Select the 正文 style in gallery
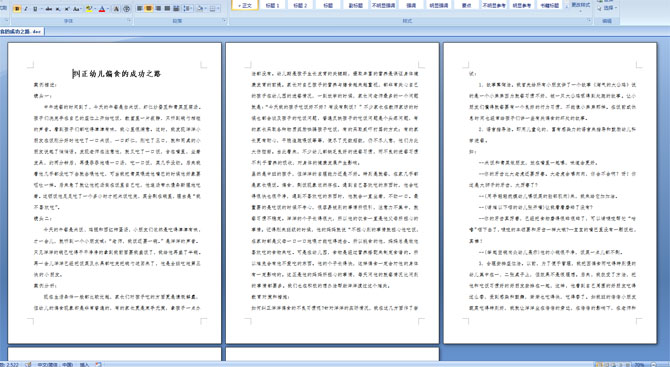Viewport: 670px width, 367px height. [x=245, y=5]
